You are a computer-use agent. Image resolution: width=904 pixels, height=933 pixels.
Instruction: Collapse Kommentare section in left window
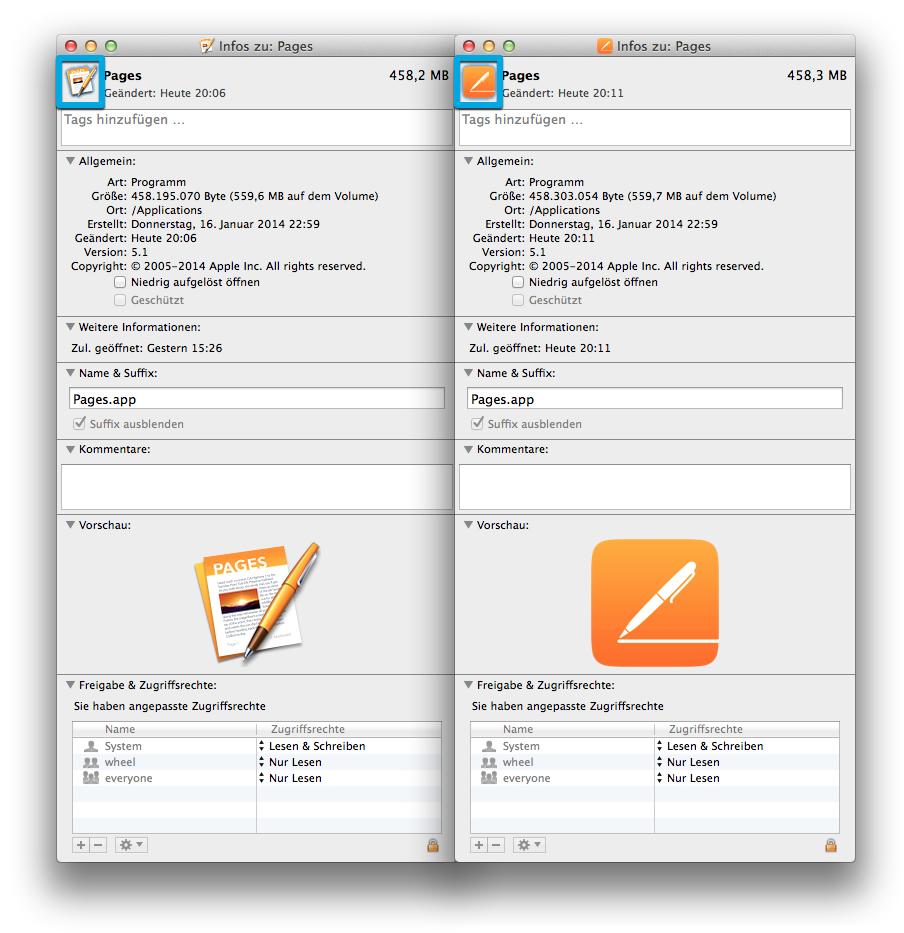click(x=70, y=449)
